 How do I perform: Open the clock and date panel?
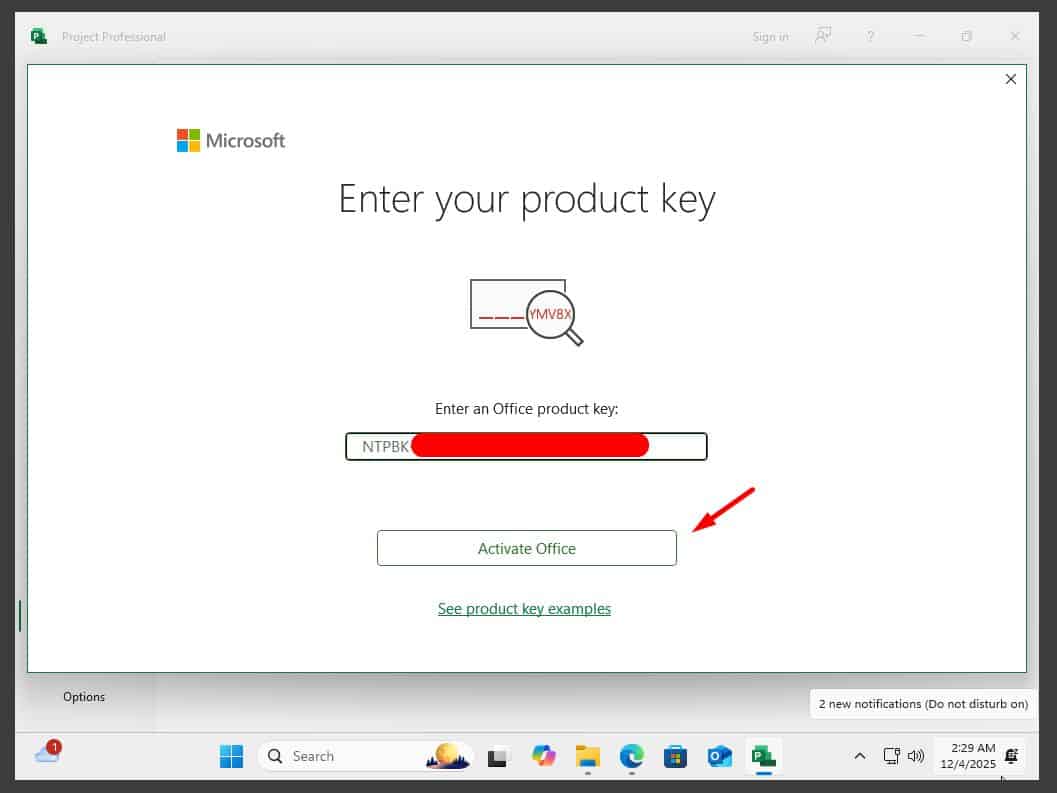click(966, 755)
